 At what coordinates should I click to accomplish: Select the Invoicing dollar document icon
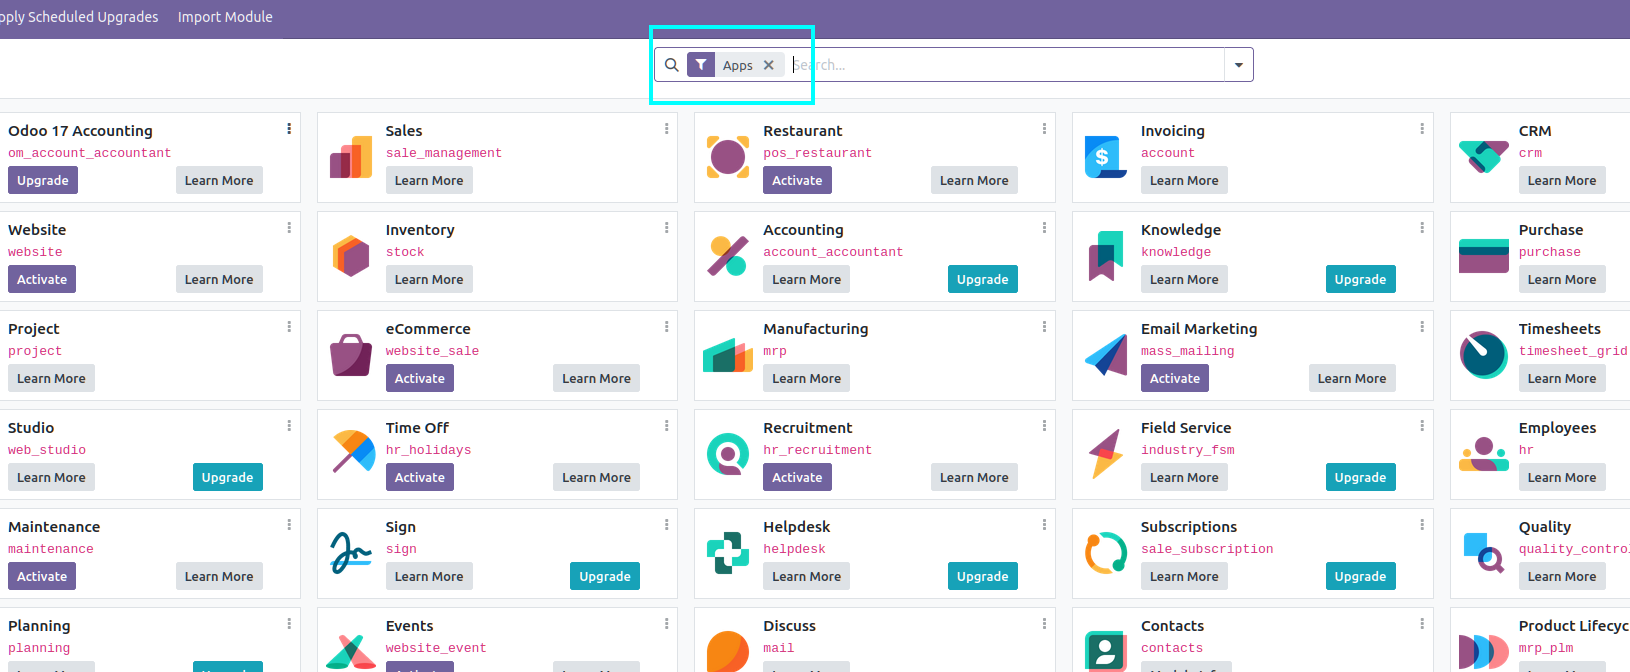coord(1106,157)
